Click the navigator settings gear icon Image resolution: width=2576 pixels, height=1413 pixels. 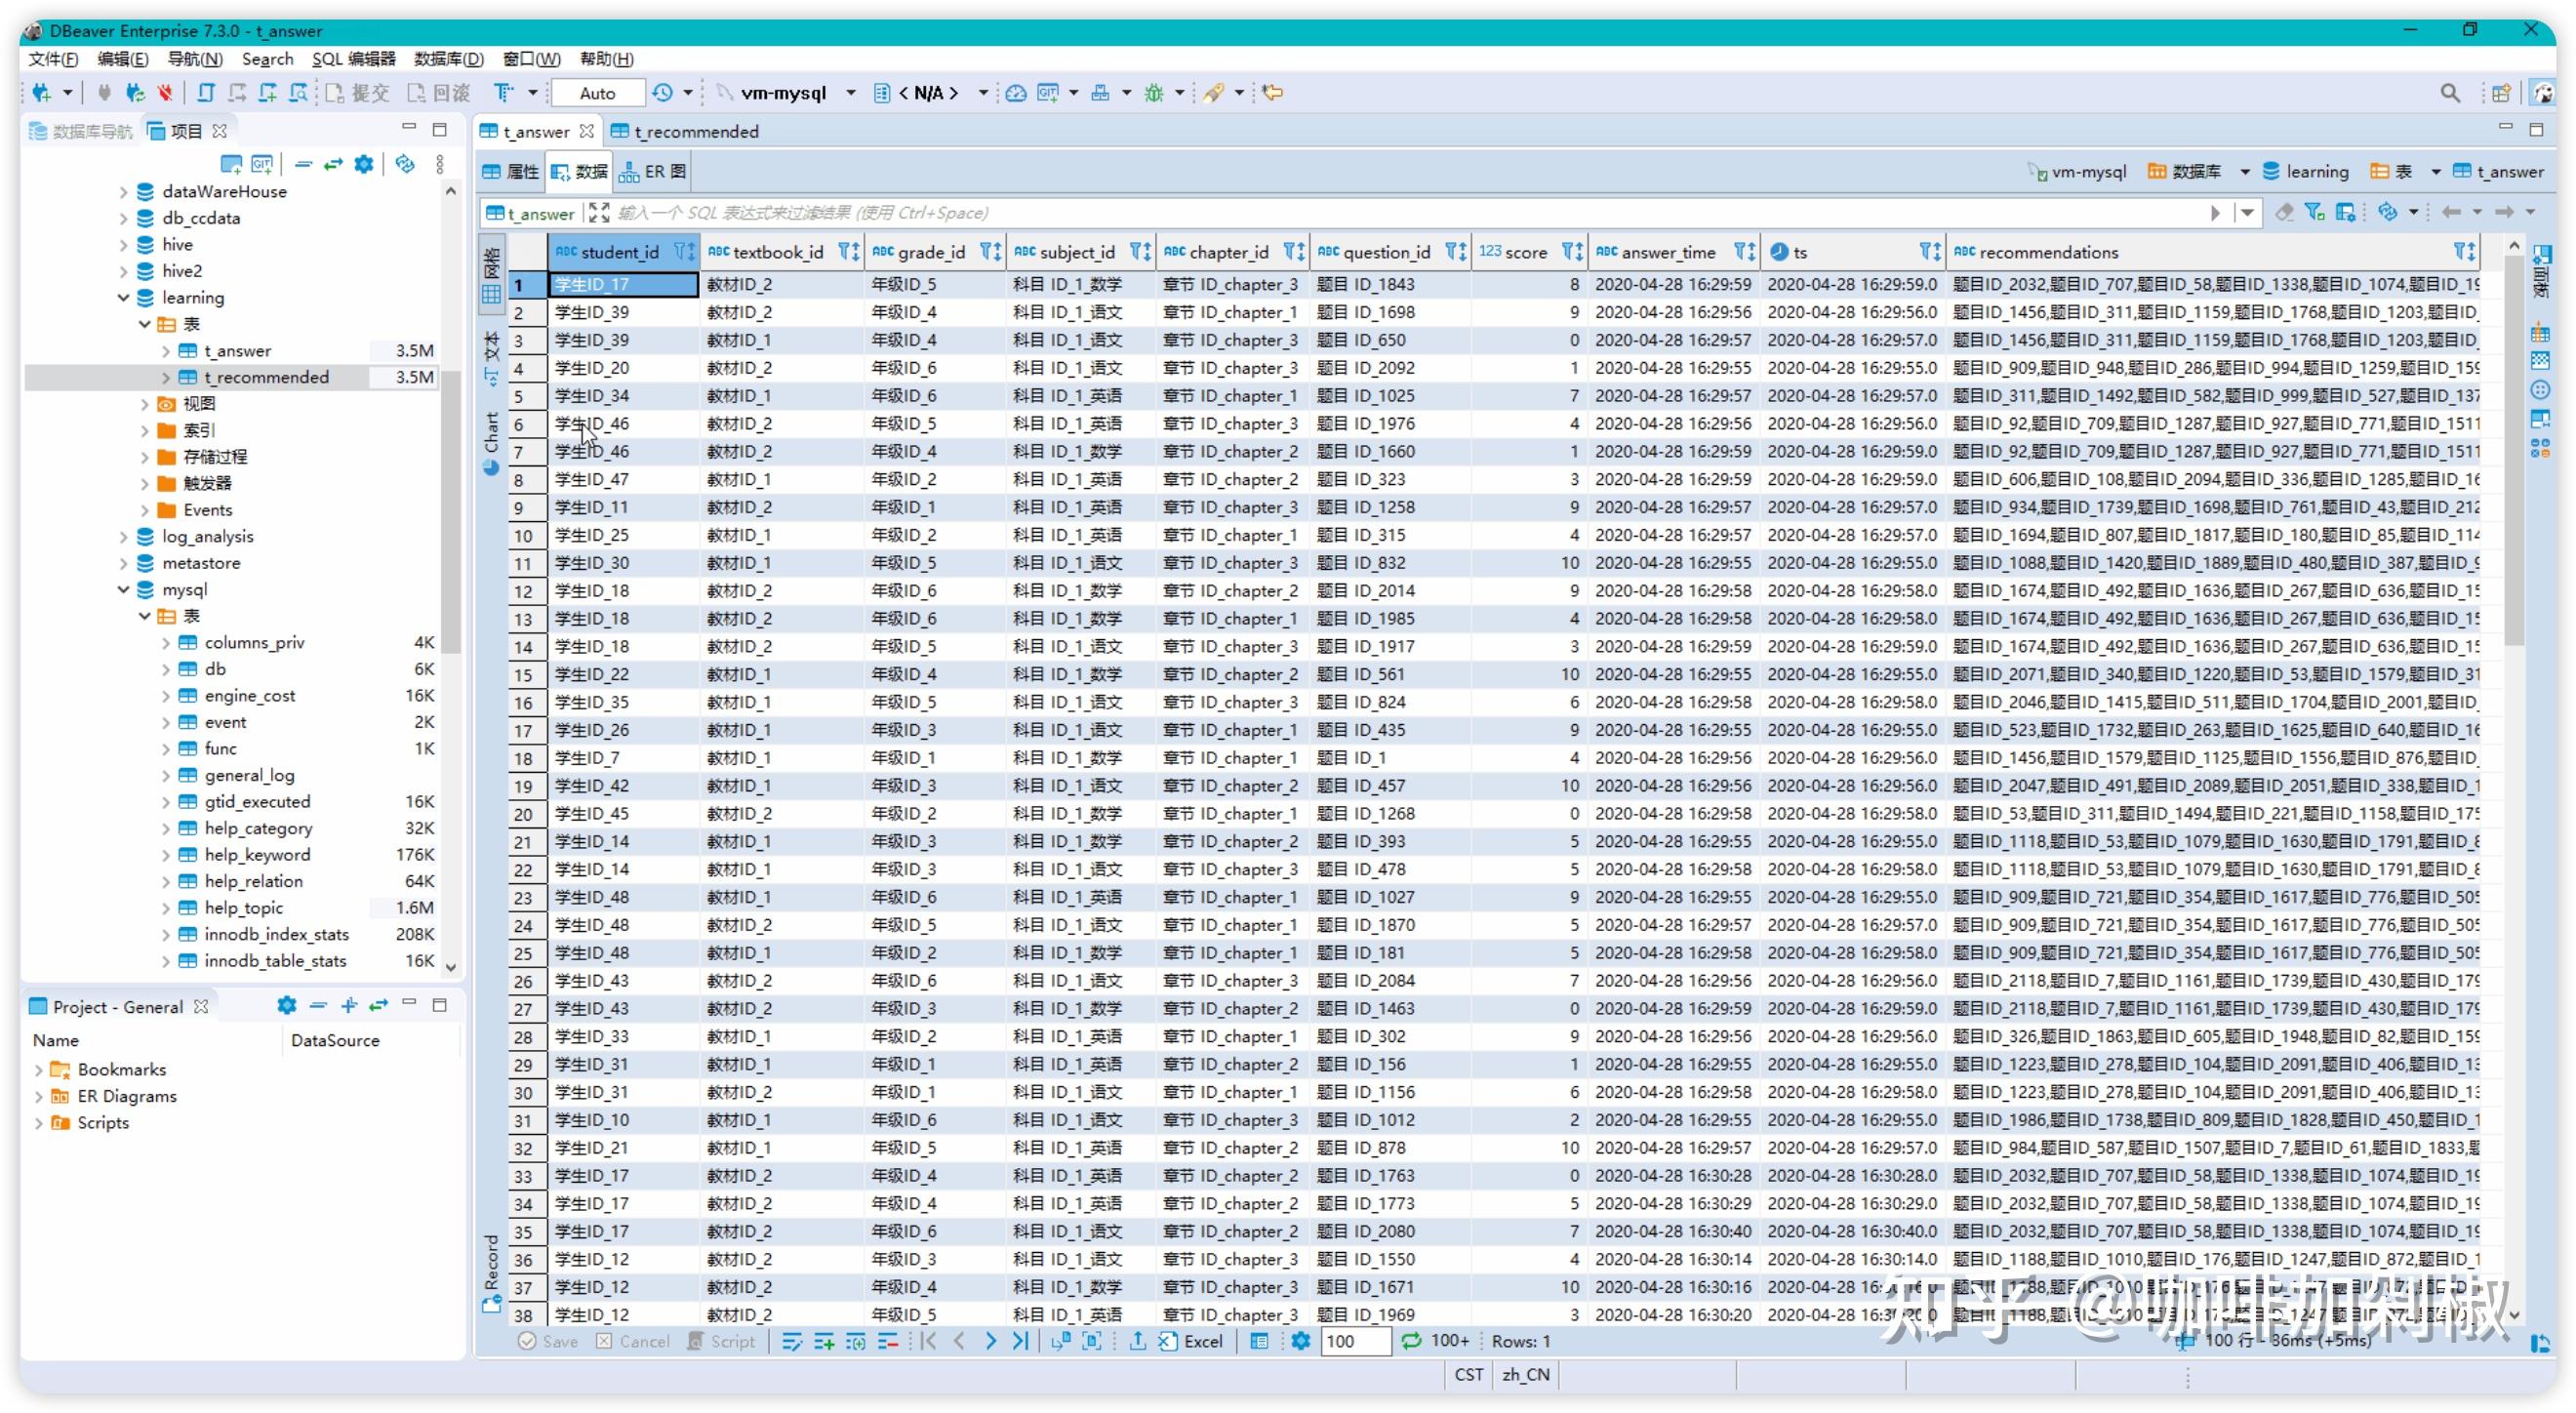point(364,164)
